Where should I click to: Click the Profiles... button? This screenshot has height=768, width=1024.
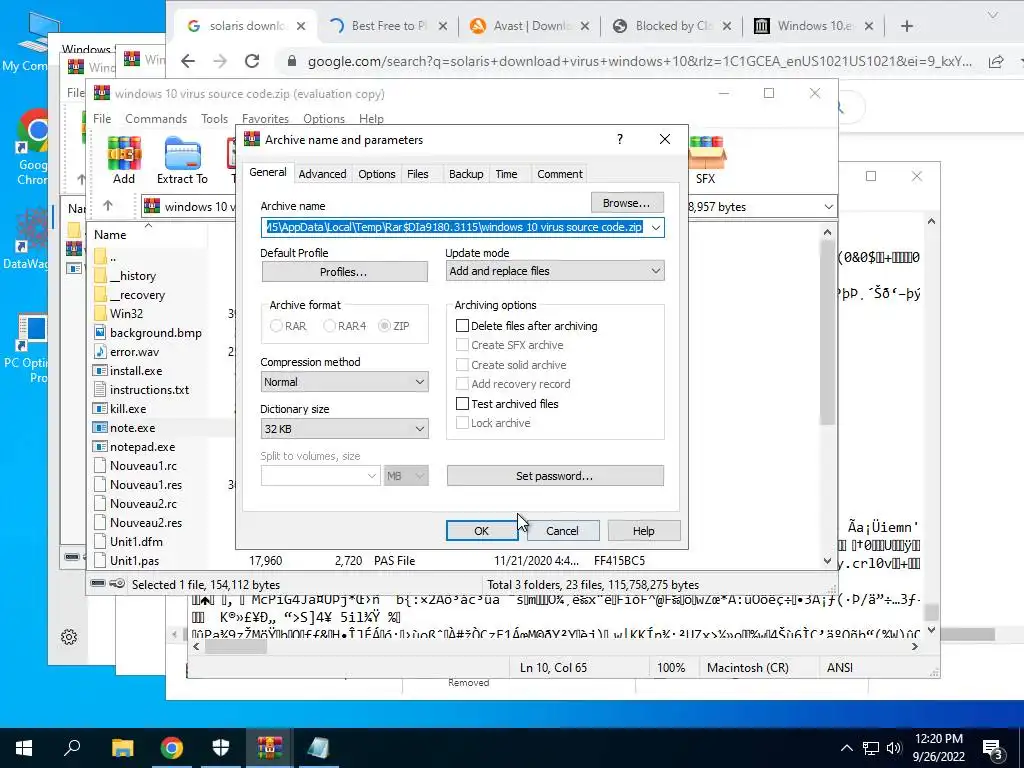pyautogui.click(x=344, y=272)
